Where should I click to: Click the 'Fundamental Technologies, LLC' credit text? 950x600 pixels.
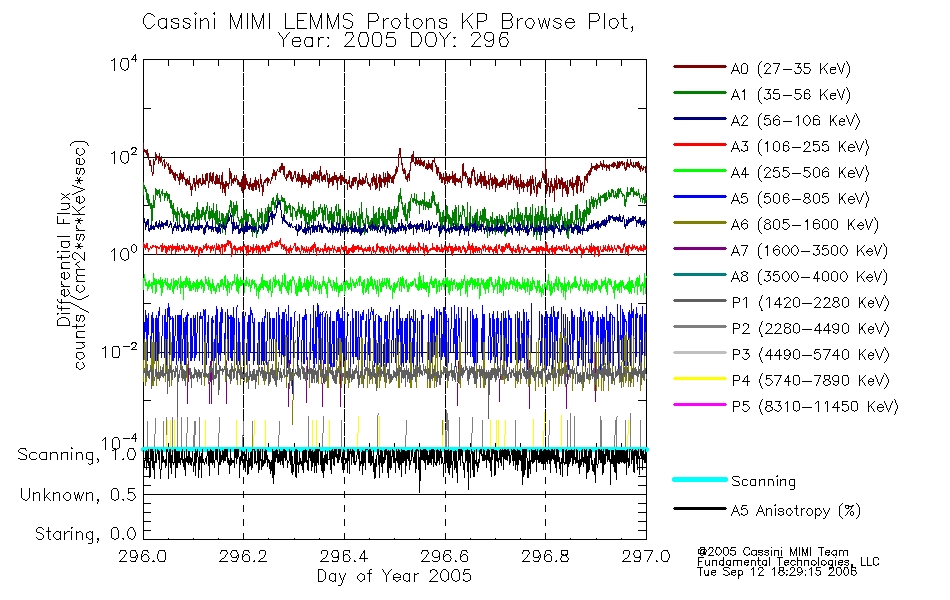pyautogui.click(x=788, y=562)
